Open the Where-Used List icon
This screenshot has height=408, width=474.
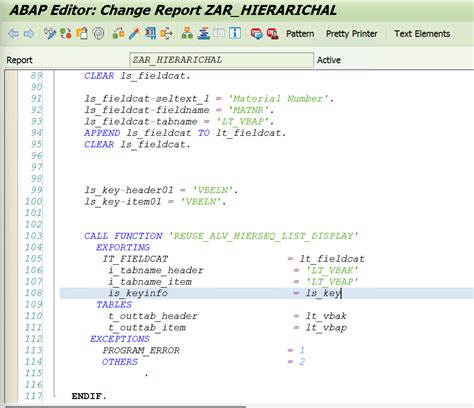[x=166, y=33]
